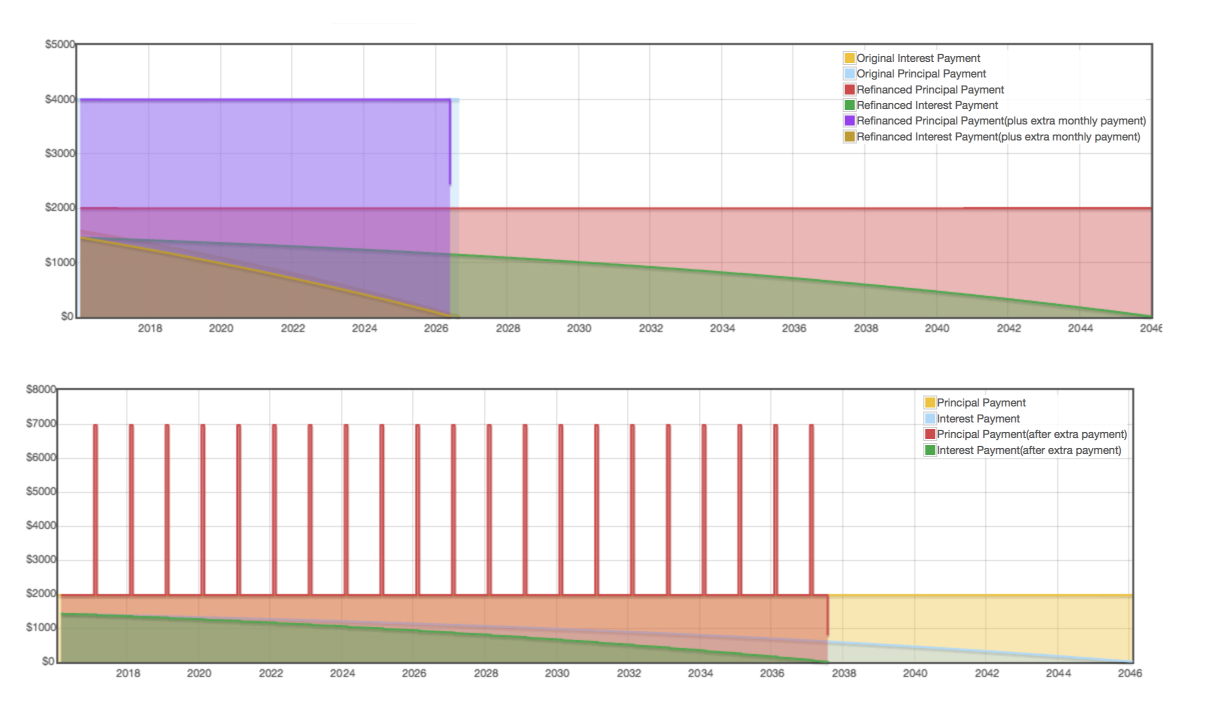Click the yellow Principal Payment swatch in lower legend
The width and height of the screenshot is (1215, 709).
click(x=930, y=403)
